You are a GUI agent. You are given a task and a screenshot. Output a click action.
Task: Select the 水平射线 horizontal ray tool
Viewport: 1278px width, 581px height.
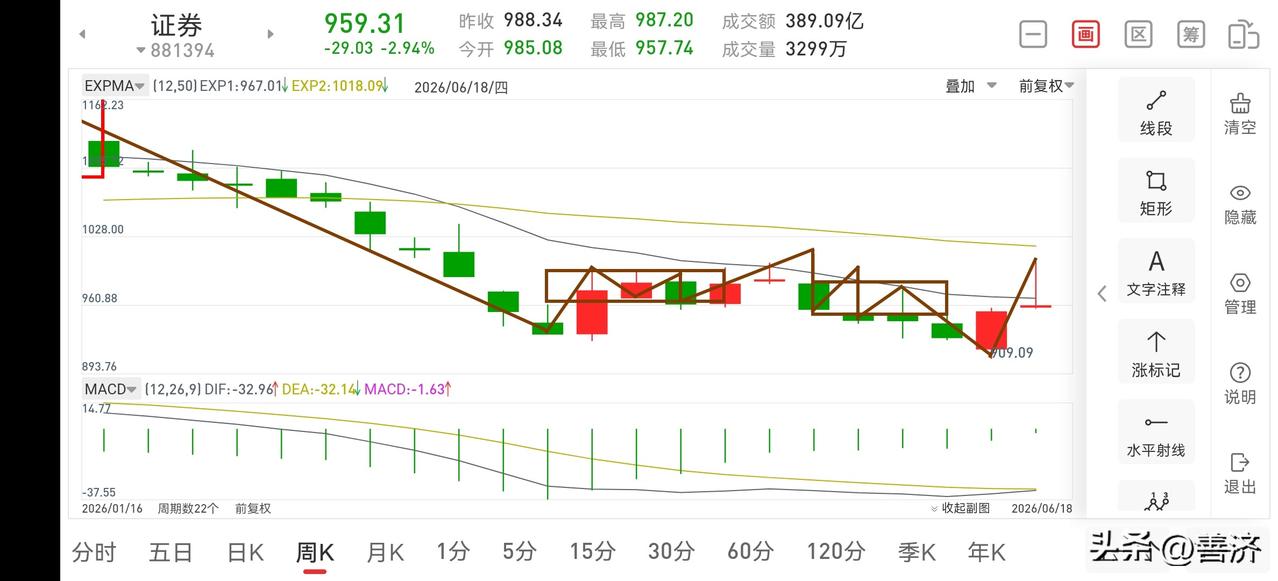click(x=1156, y=433)
